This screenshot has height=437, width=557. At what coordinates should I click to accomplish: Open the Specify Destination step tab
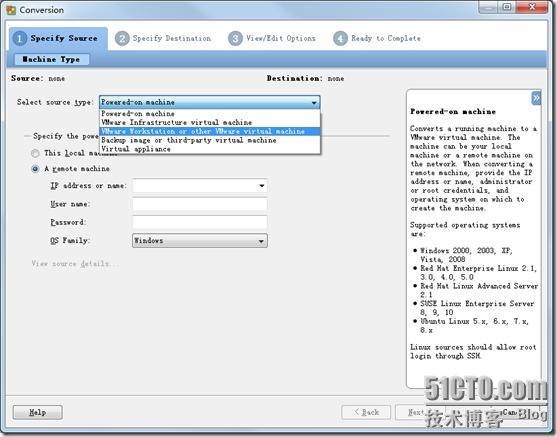(x=163, y=38)
